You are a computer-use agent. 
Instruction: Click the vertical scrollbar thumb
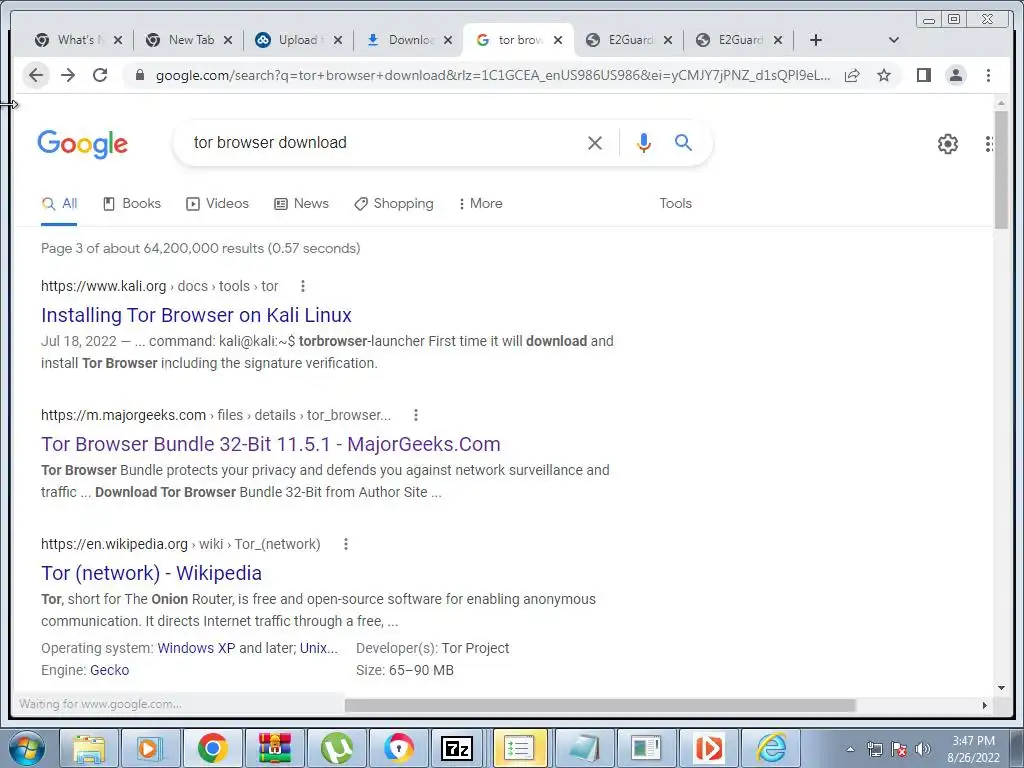coord(1001,170)
